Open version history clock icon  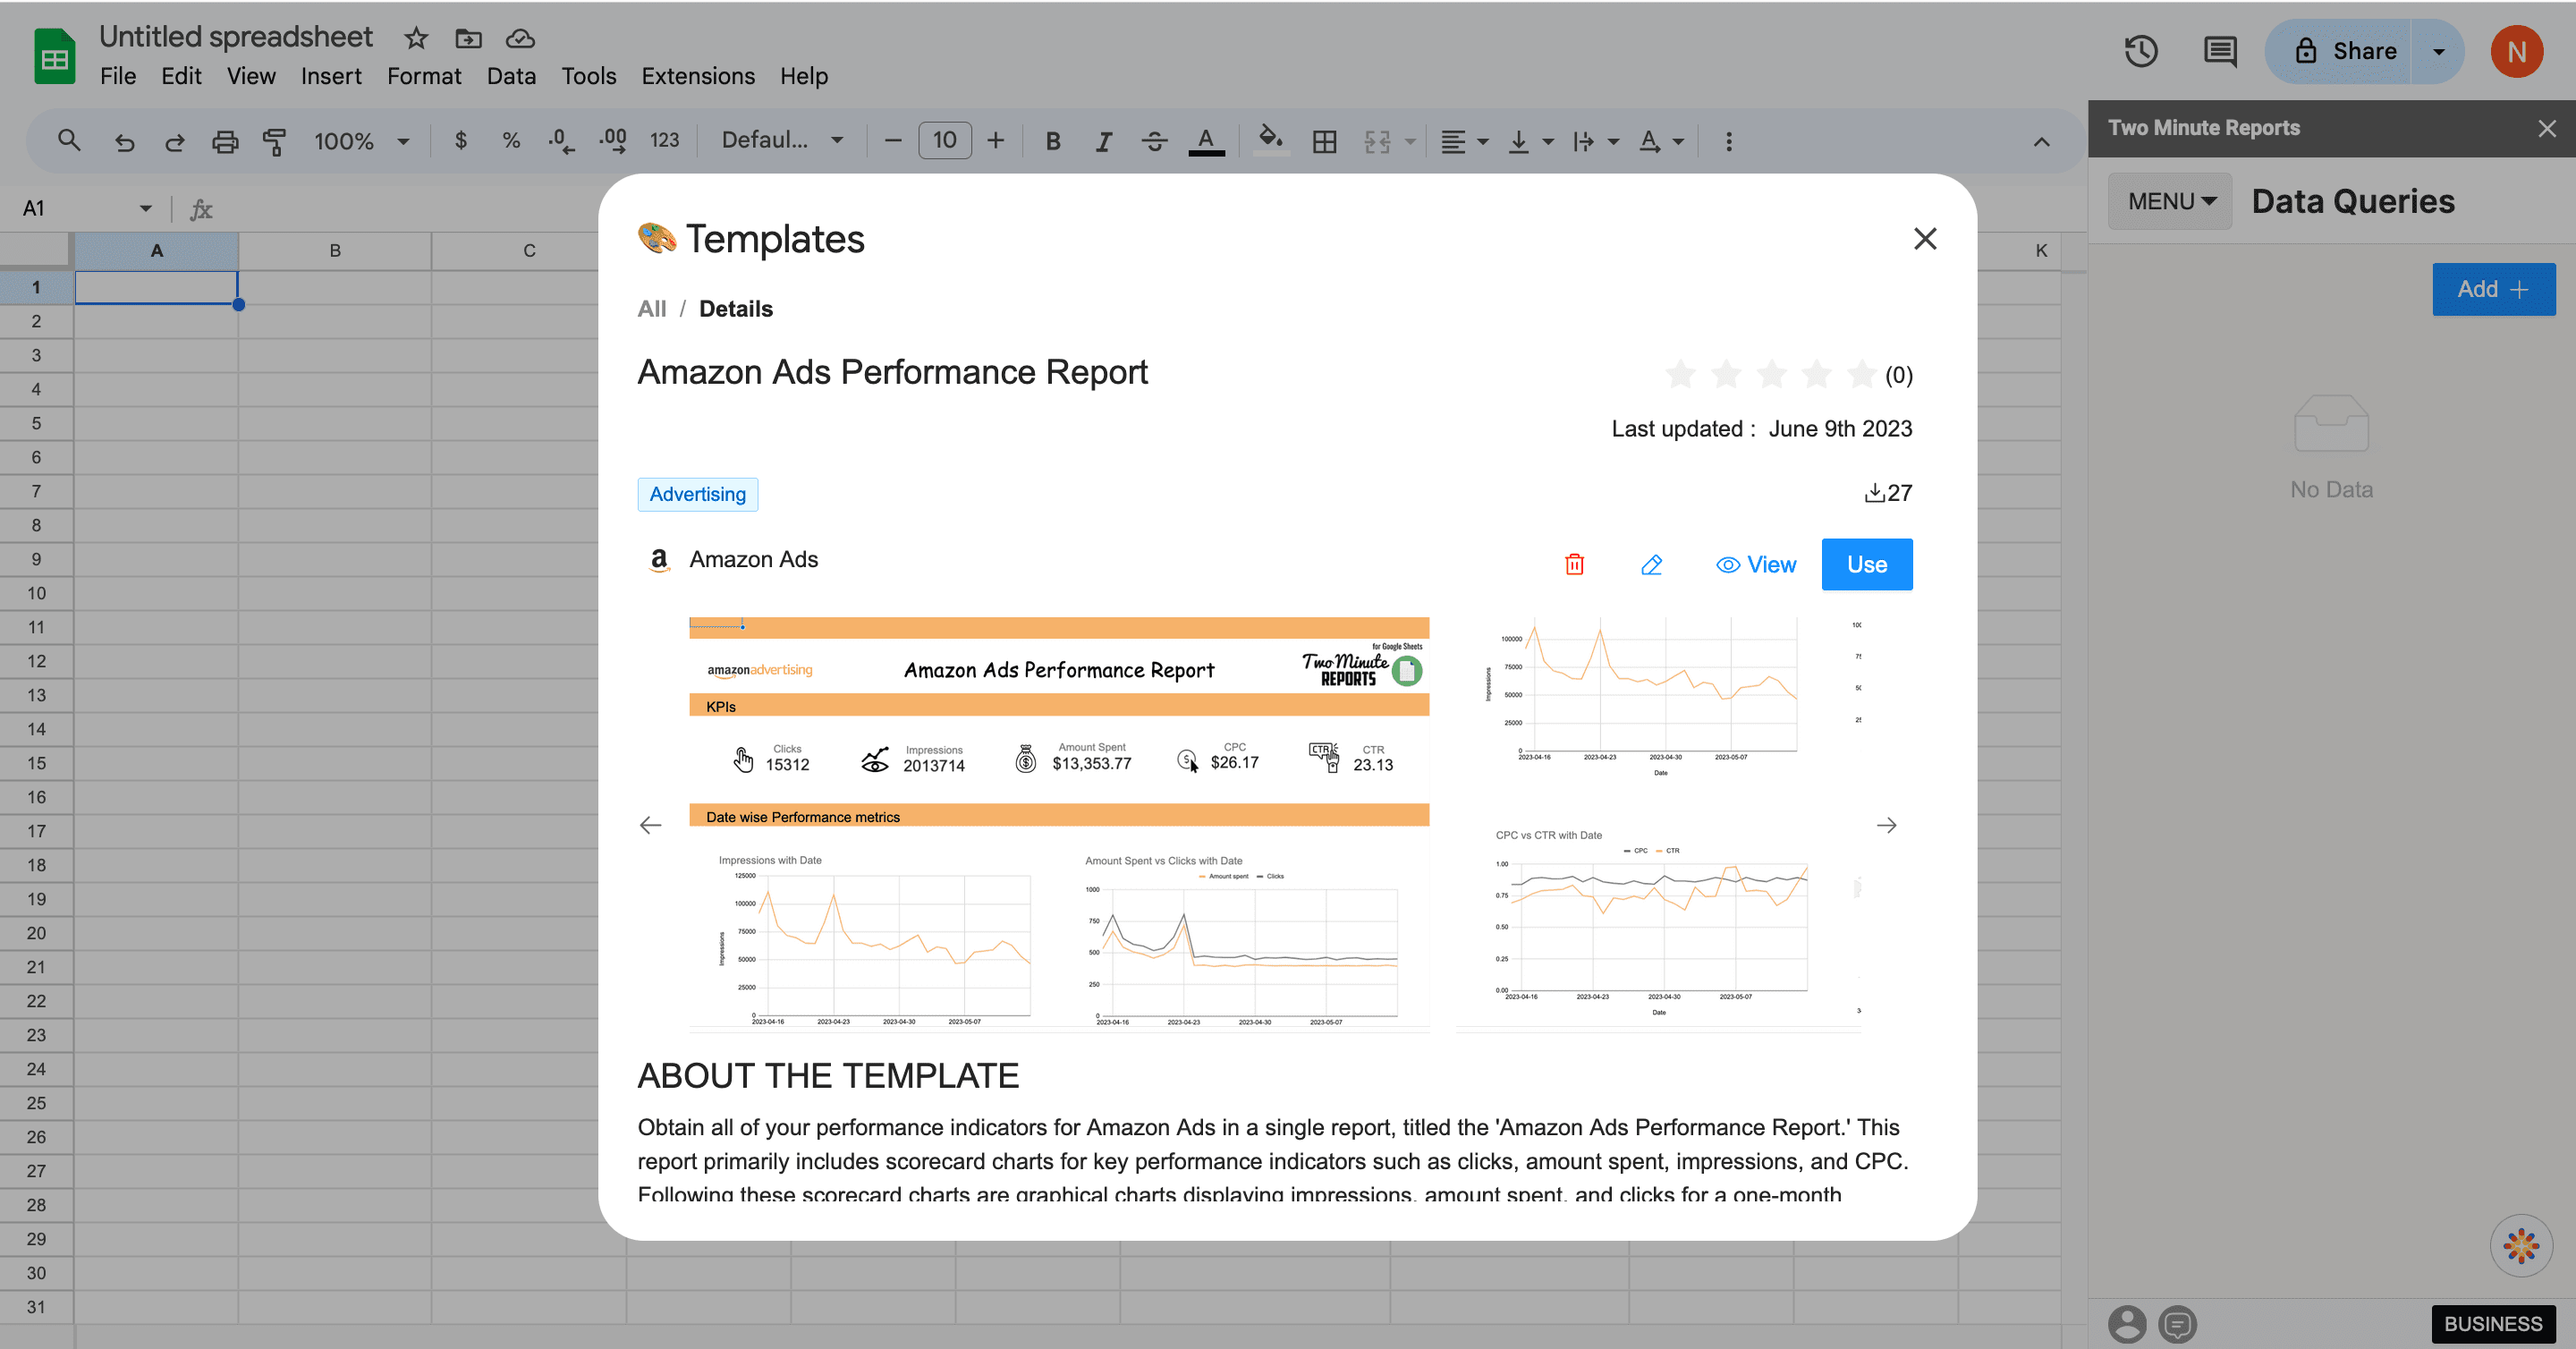pos(2141,51)
